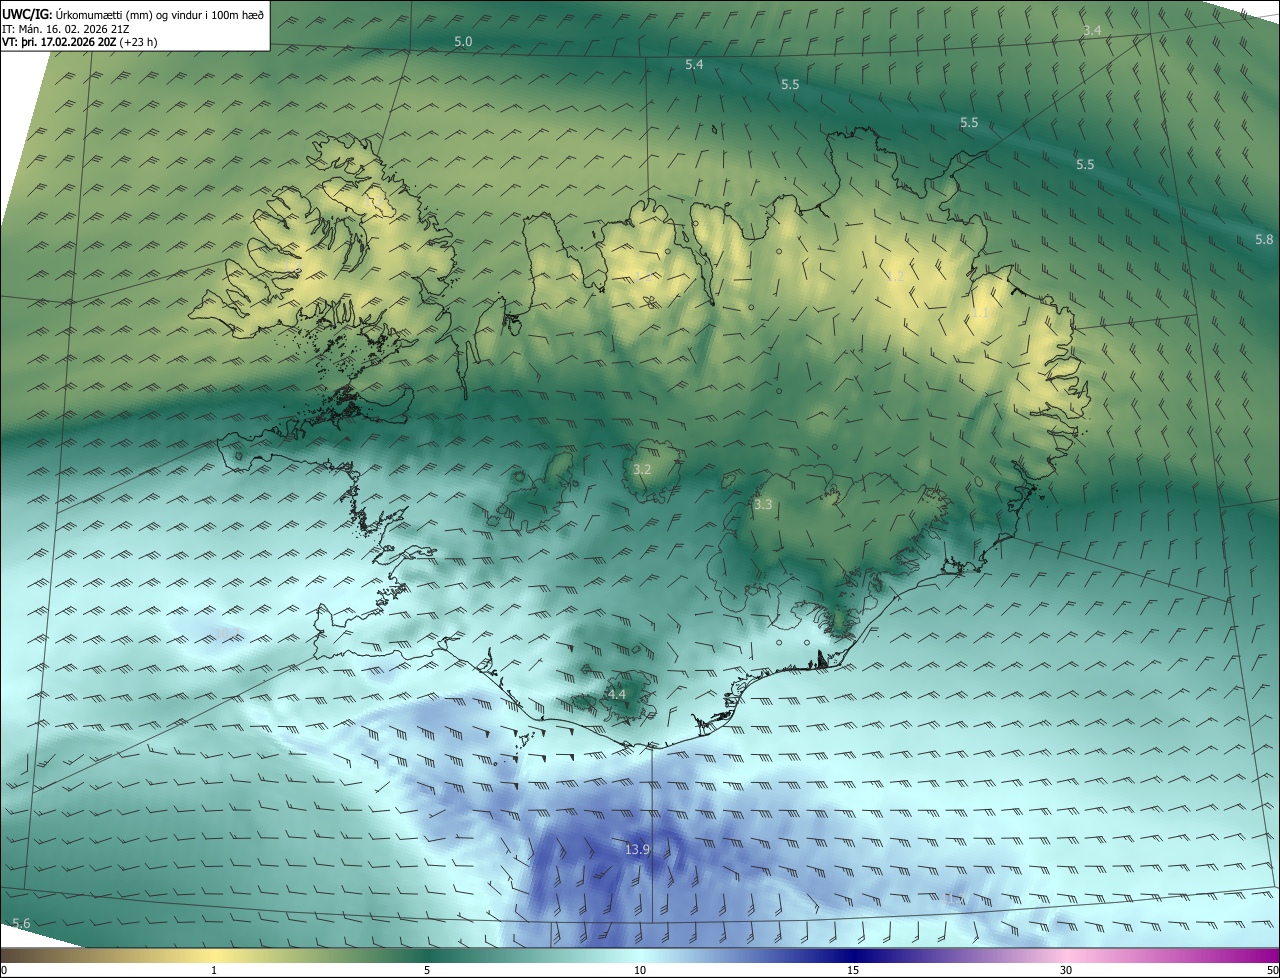Click the colour scale tick label 0
Screen dimensions: 1280x978
4,970
